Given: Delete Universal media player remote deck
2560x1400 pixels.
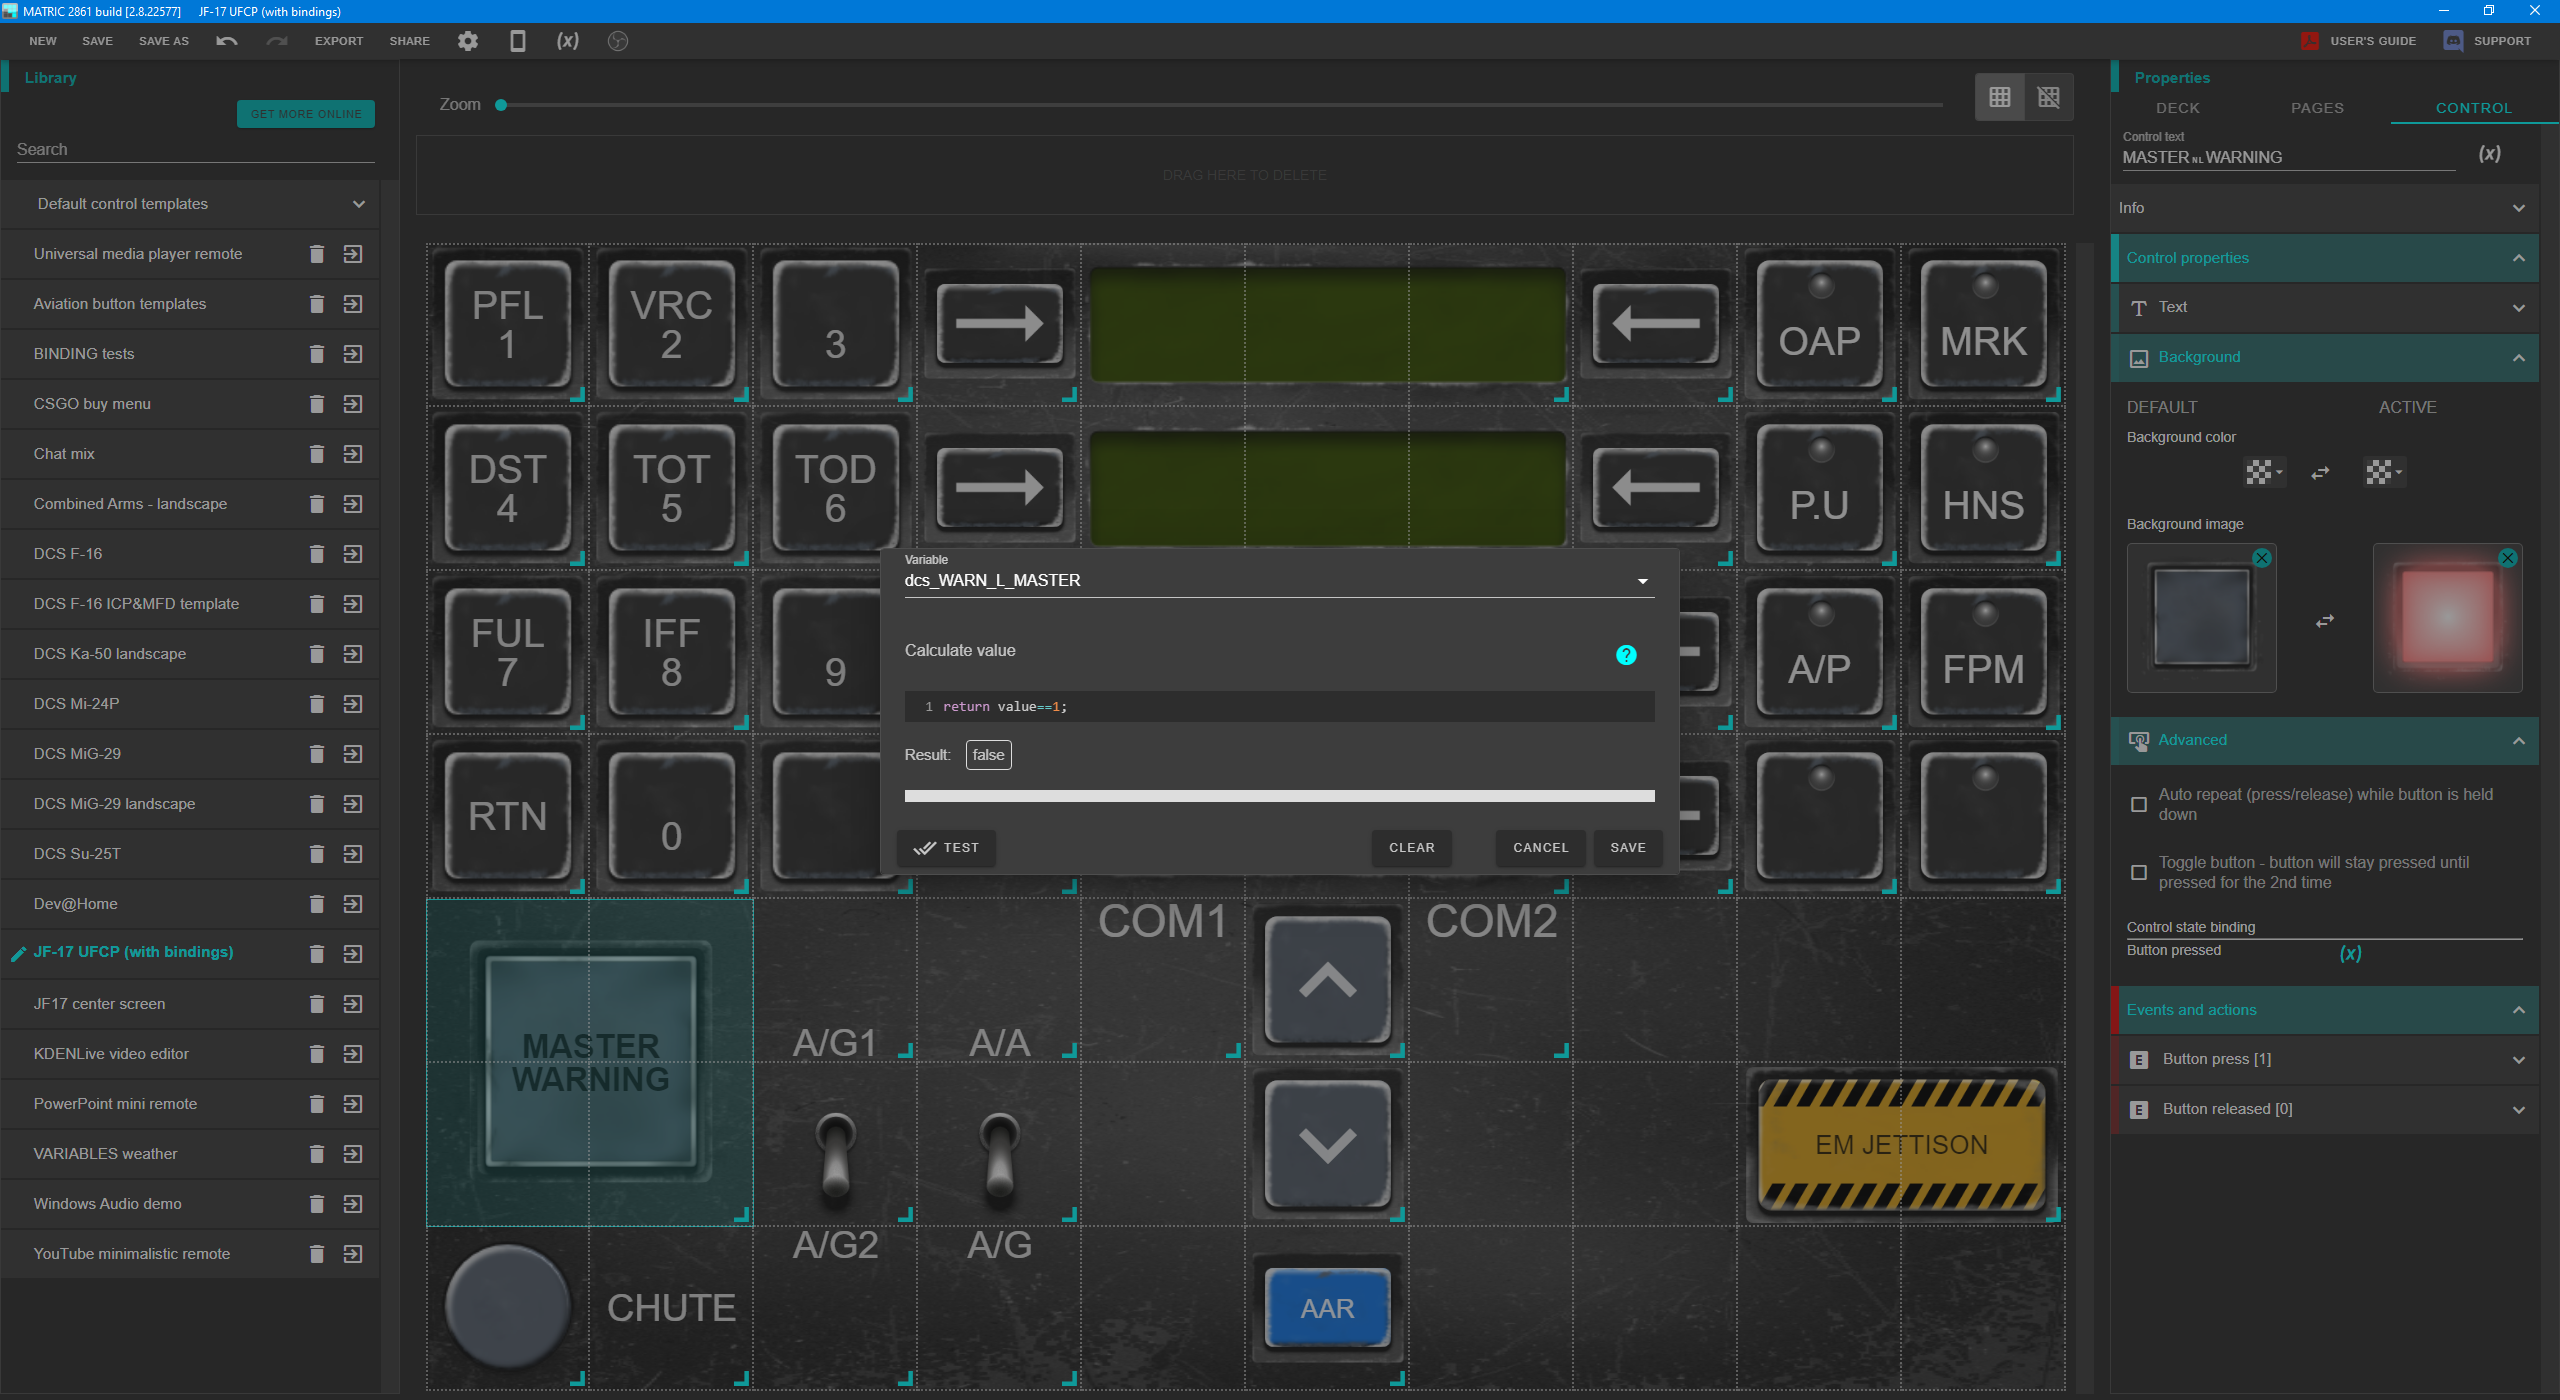Looking at the screenshot, I should pos(317,254).
